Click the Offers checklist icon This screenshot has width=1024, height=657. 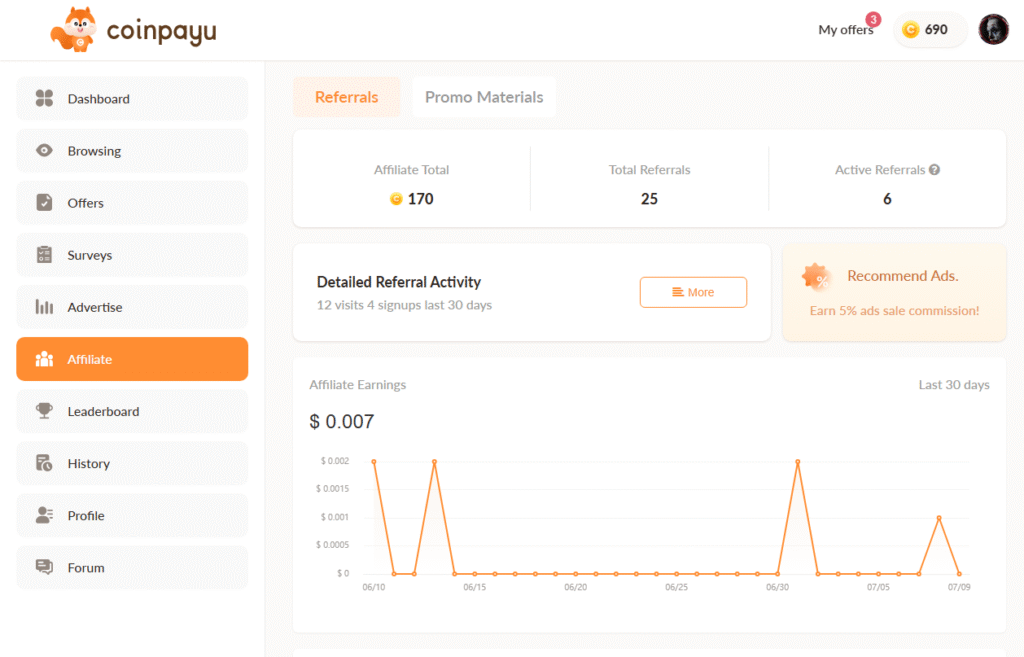click(44, 202)
